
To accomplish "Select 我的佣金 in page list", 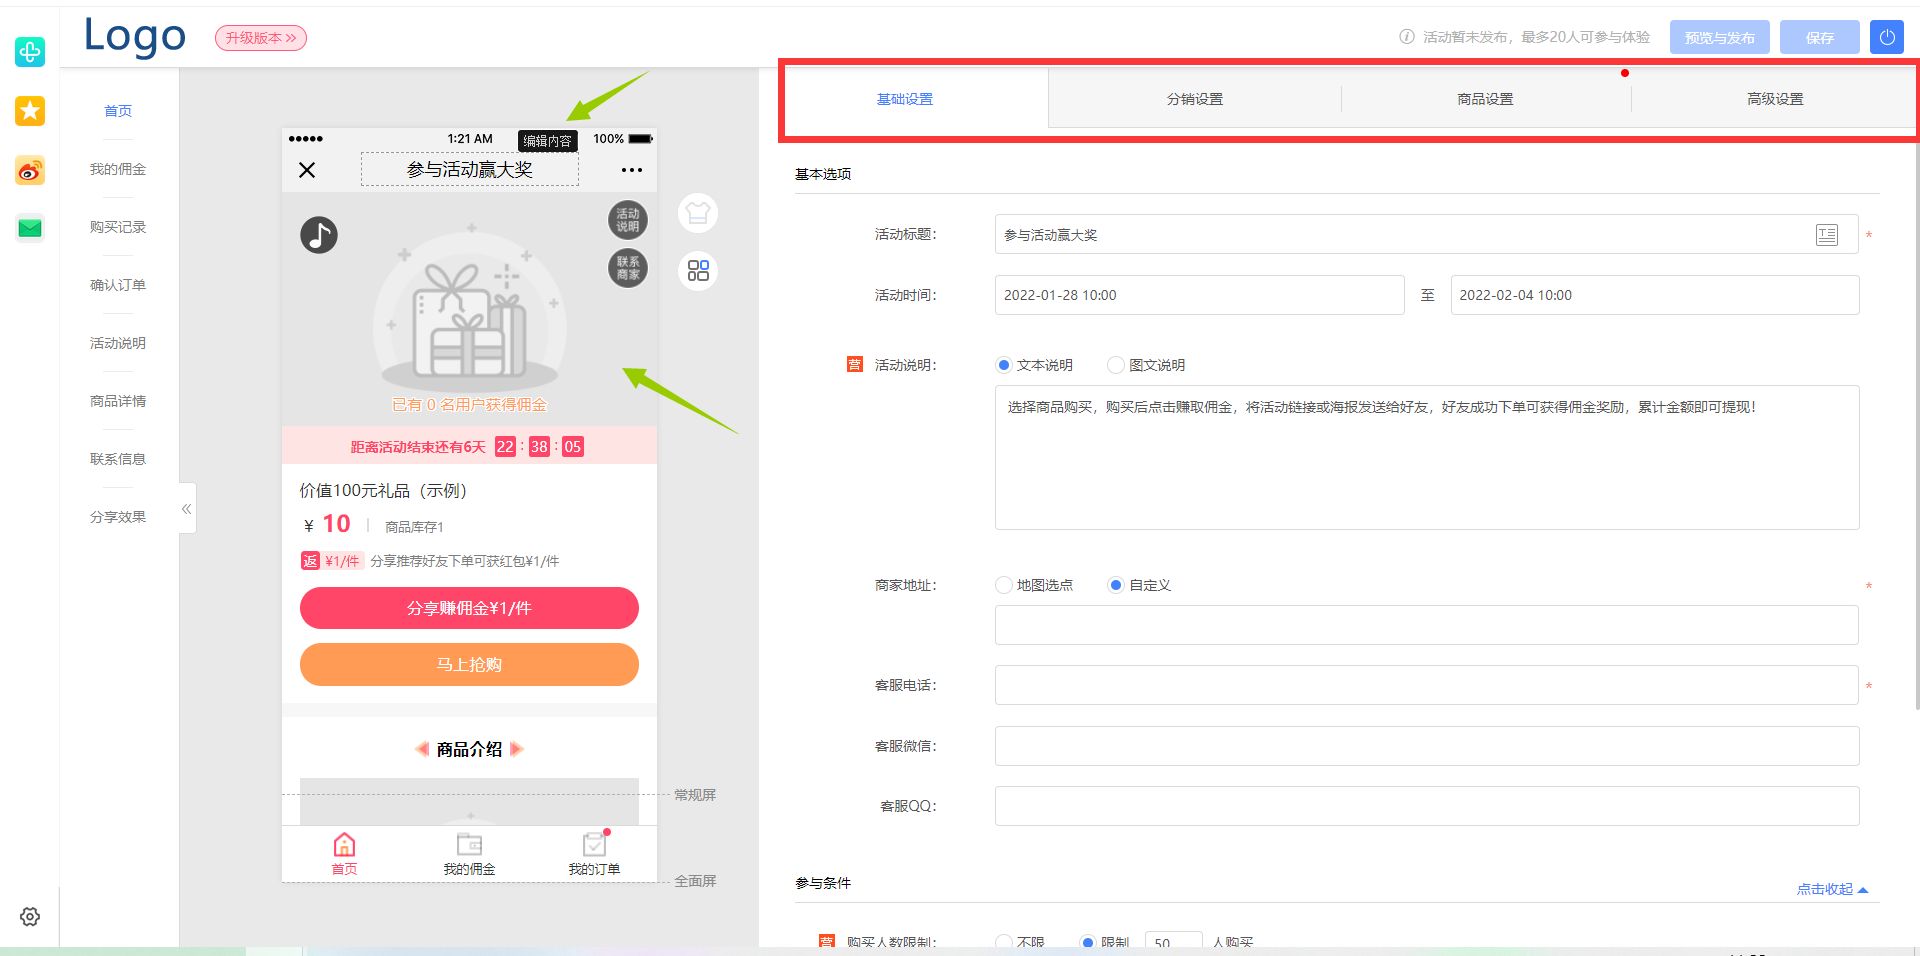I will point(118,169).
